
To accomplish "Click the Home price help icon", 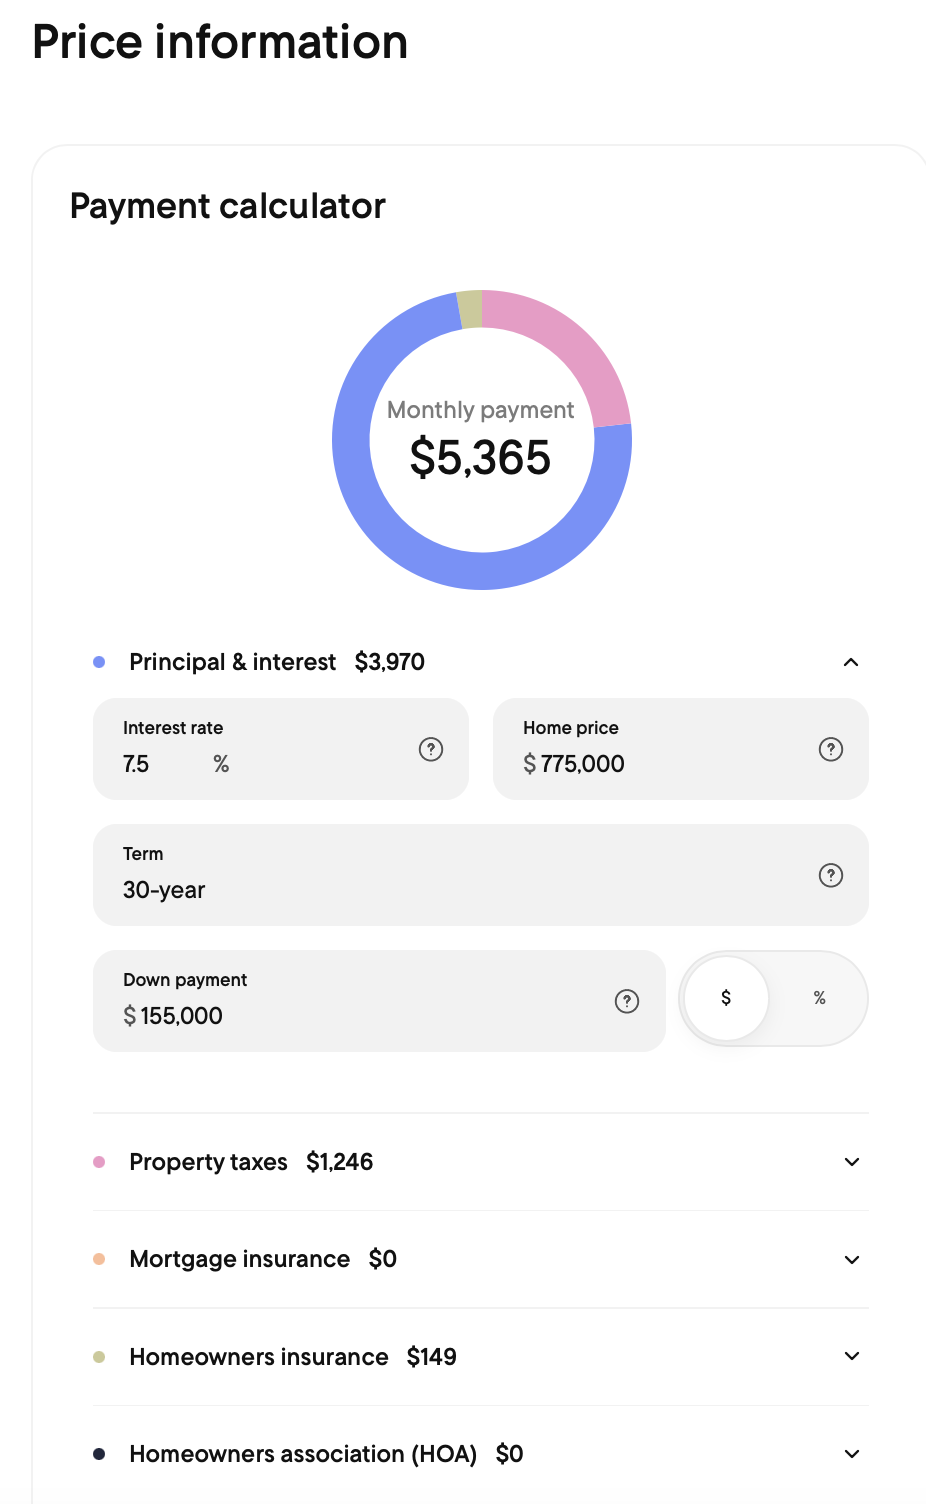I will [x=831, y=749].
